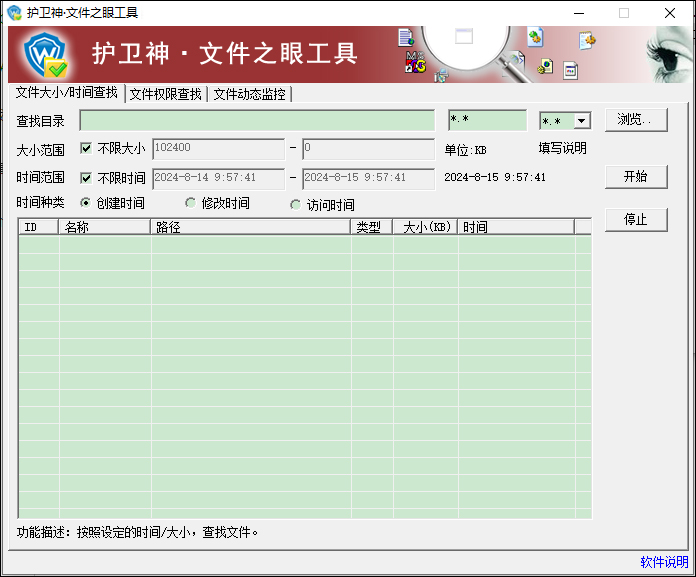Select the 创建时间 radio button

(x=85, y=203)
